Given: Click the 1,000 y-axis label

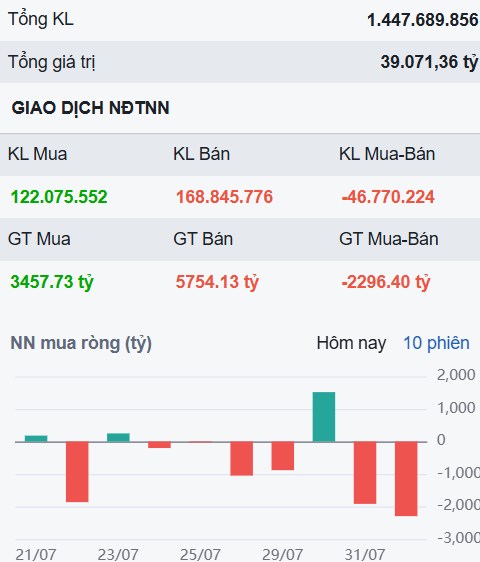Looking at the screenshot, I should [456, 408].
